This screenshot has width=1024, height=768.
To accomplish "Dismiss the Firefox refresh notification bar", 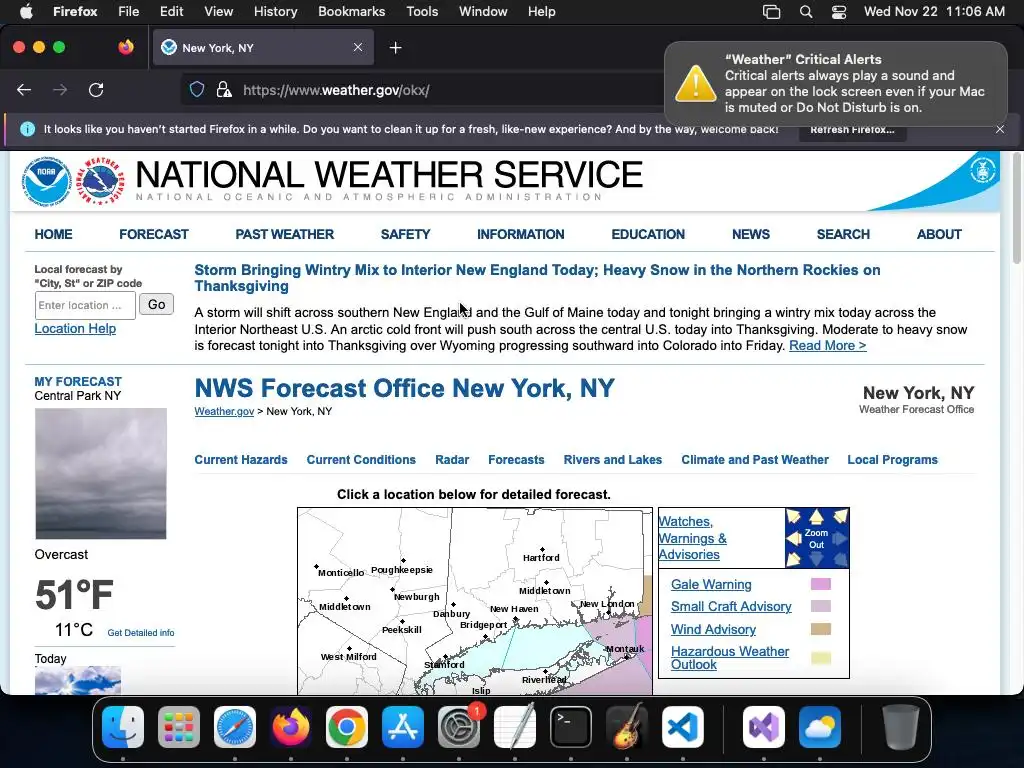I will 1000,129.
